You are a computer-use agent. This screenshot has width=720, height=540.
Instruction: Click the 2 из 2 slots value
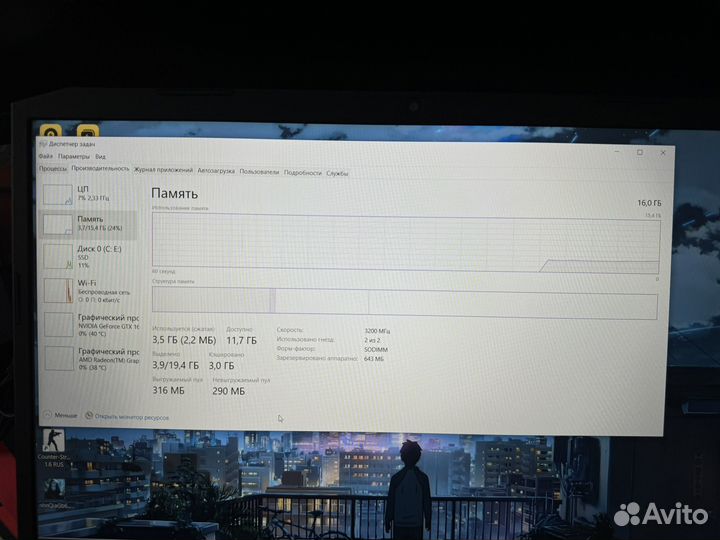pos(372,340)
